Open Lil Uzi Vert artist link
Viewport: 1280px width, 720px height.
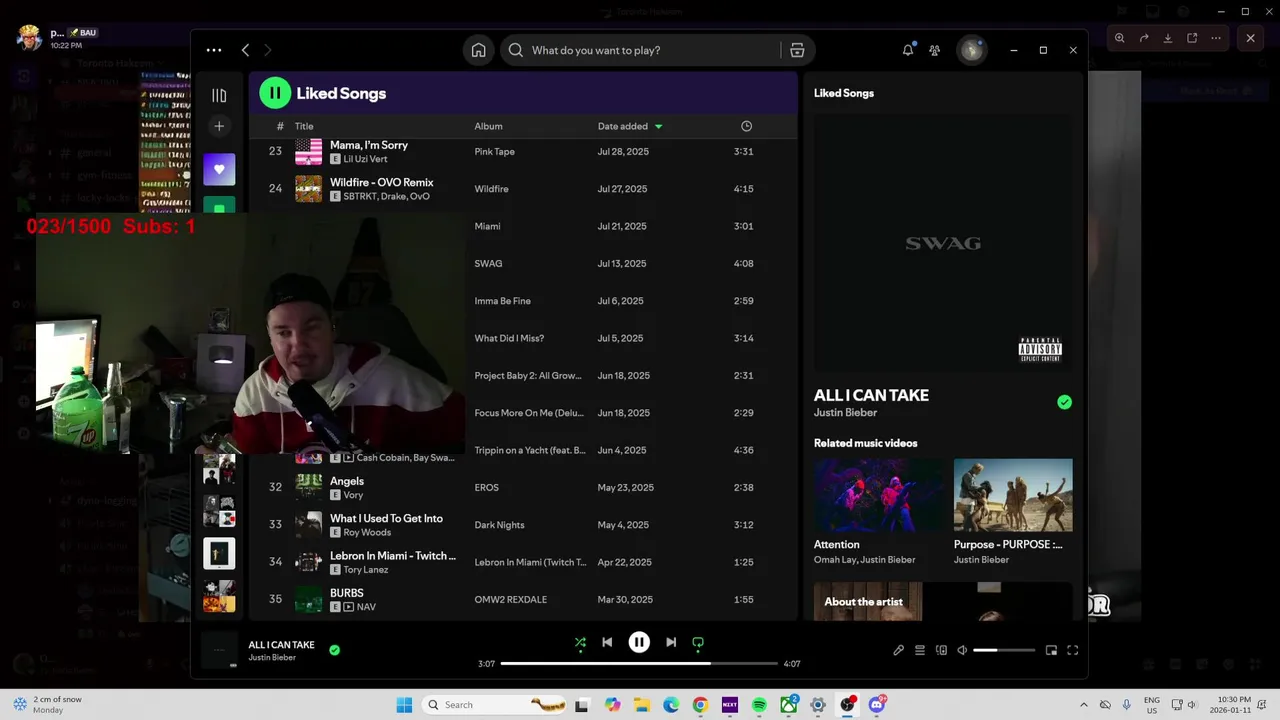(x=365, y=159)
